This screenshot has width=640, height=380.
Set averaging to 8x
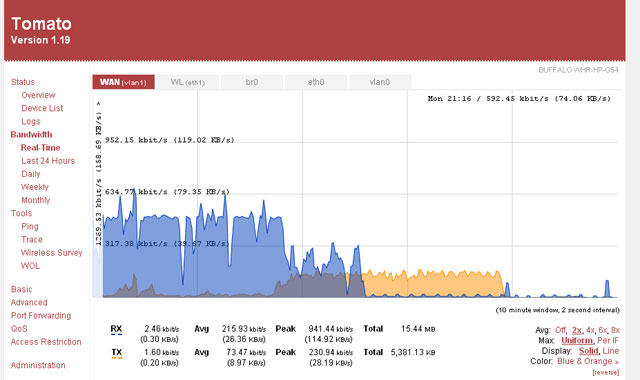(615, 330)
